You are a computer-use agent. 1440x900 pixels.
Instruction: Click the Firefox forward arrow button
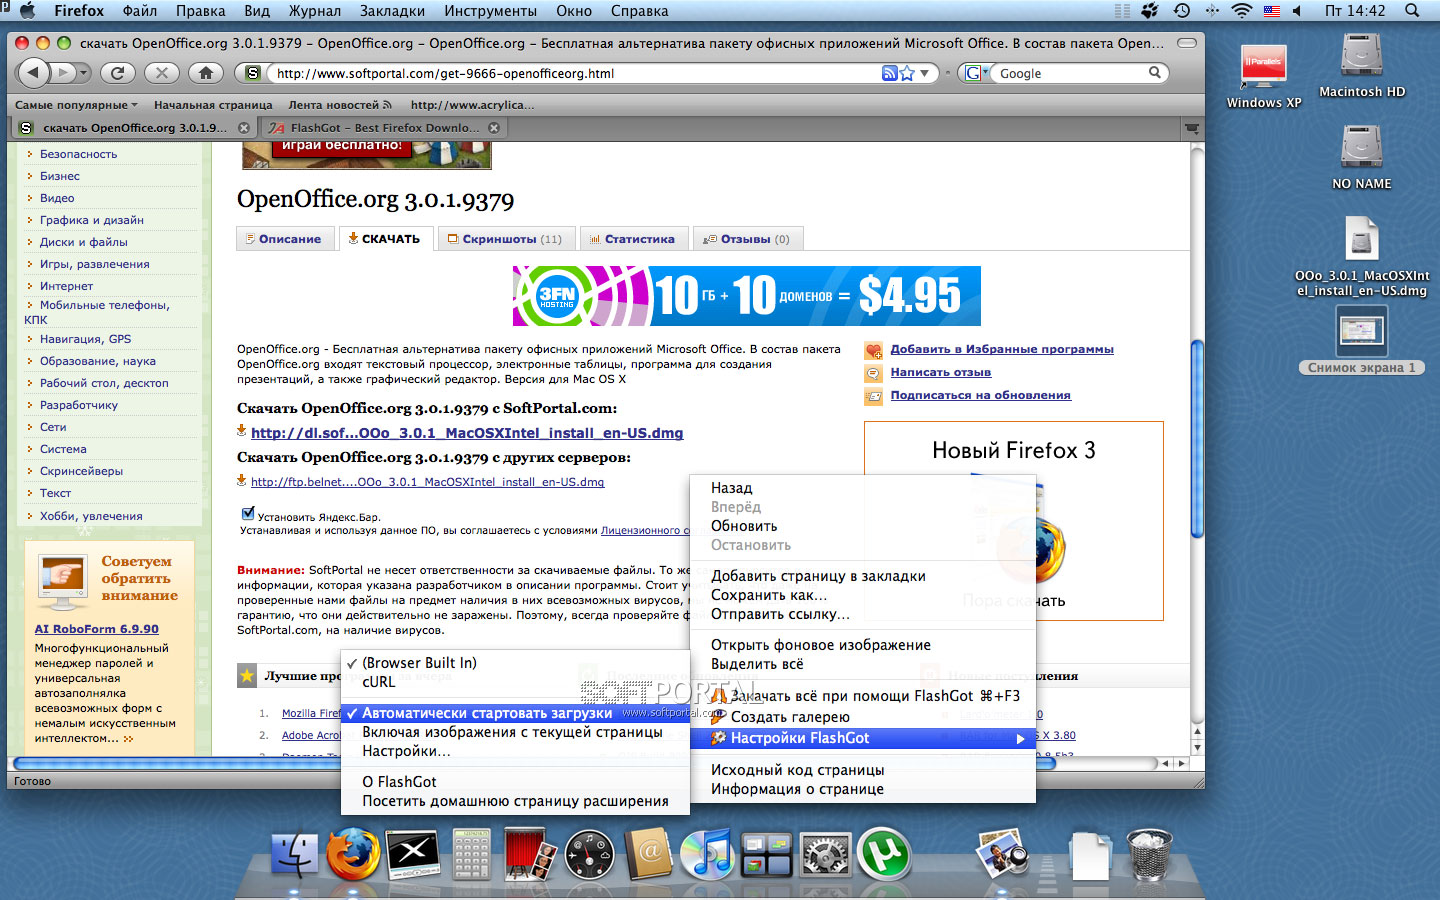(62, 72)
